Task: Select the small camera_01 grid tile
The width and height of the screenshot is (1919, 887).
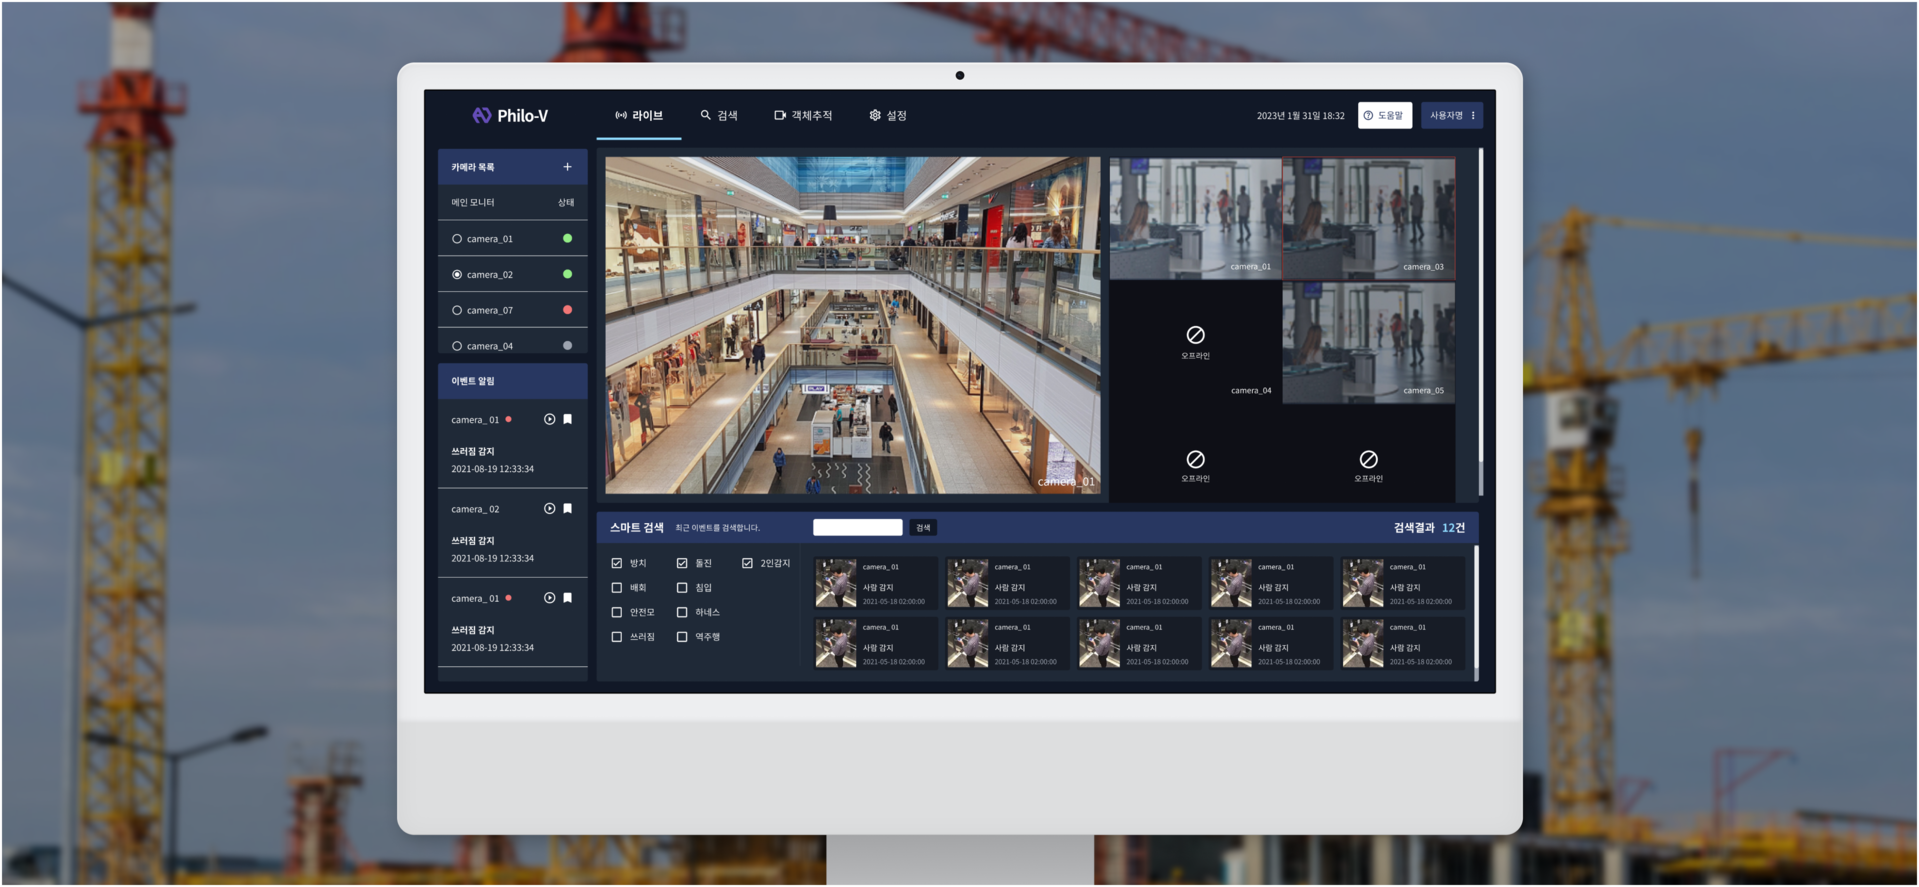Action: coord(1196,218)
